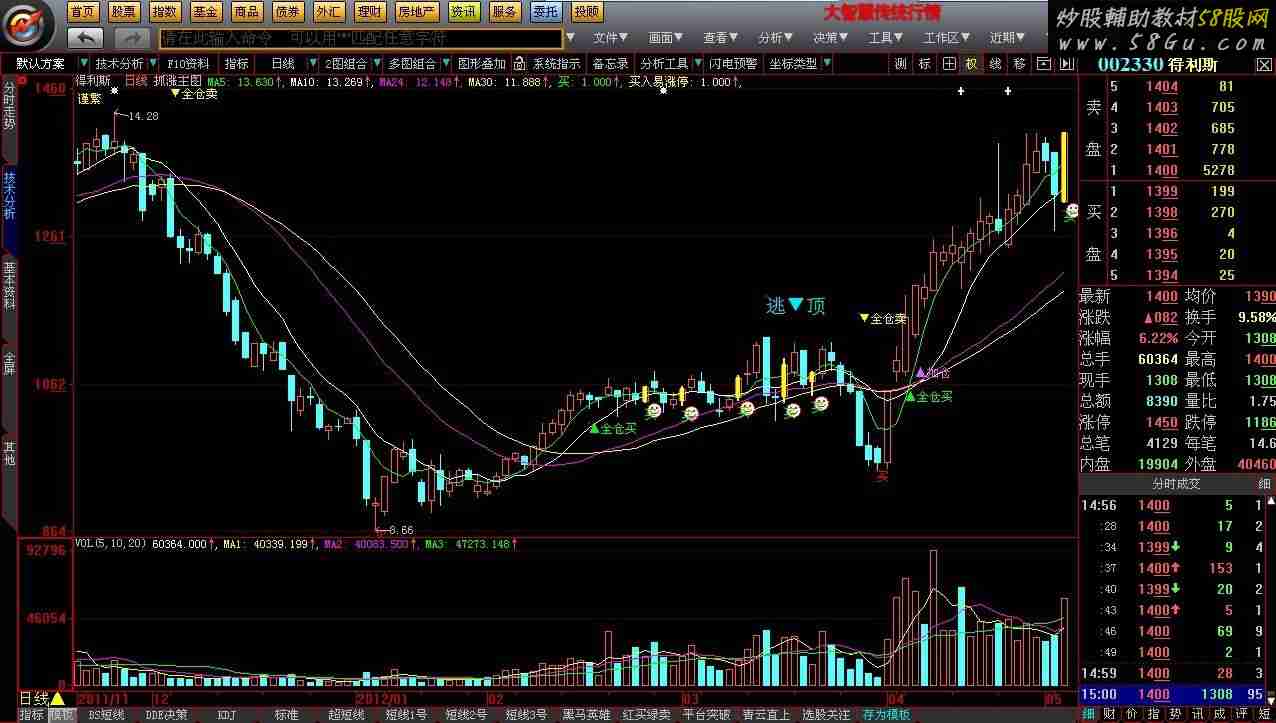The height and width of the screenshot is (723, 1276).
Task: Click the window layout icon beside 移
Action: pyautogui.click(x=1043, y=63)
